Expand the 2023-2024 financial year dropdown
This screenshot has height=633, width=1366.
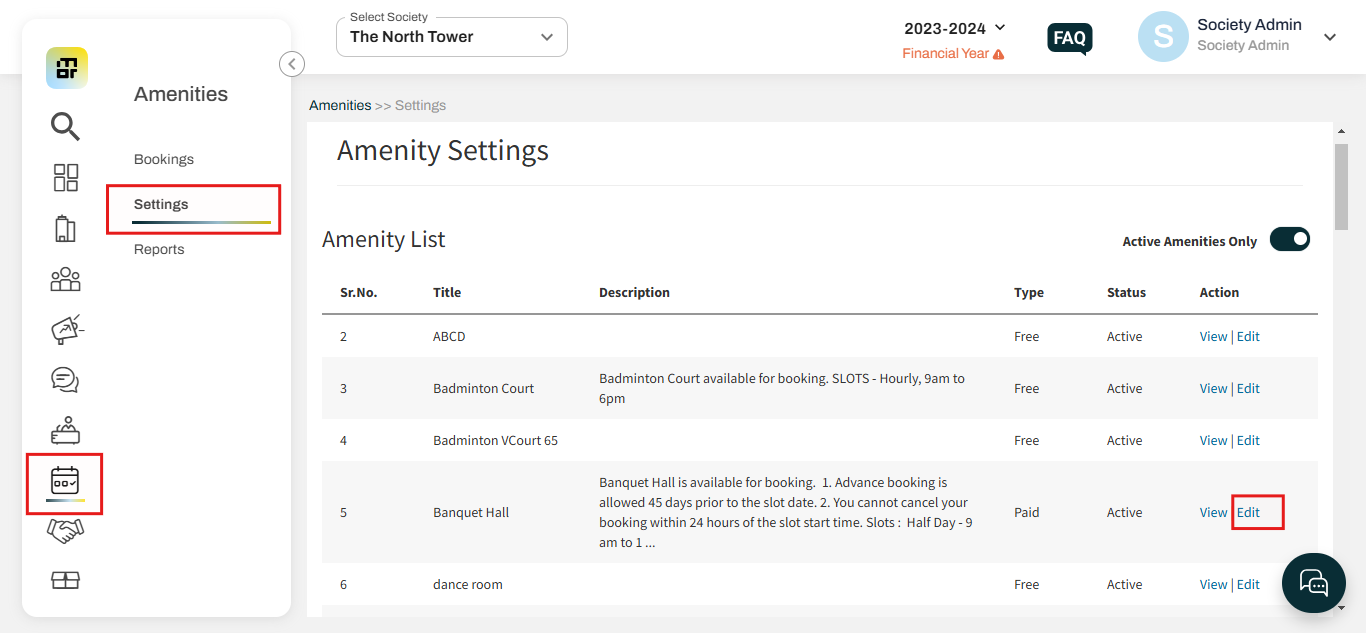[955, 27]
